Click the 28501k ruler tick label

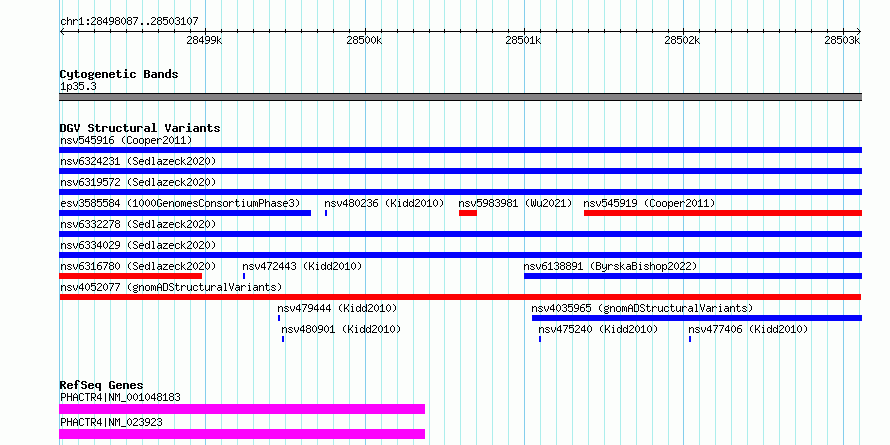point(523,40)
